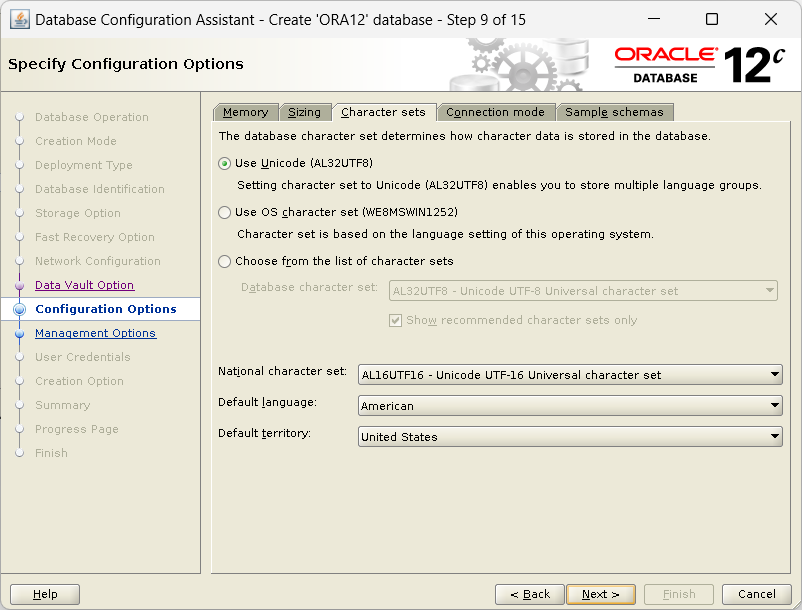Select Choose from the list of character sets
Screen dimensions: 802x610
tap(224, 261)
